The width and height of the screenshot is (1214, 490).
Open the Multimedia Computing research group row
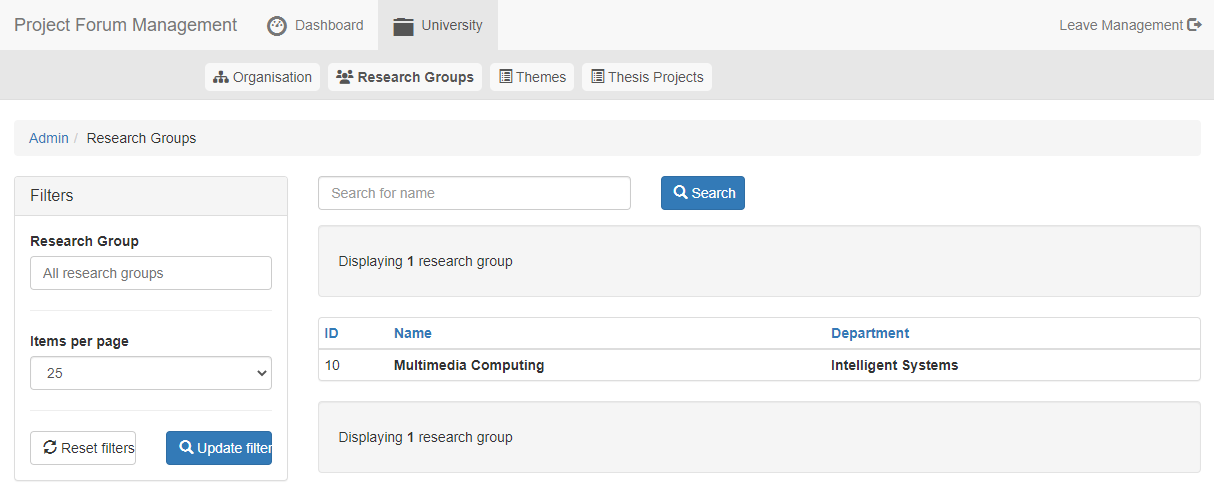point(469,365)
